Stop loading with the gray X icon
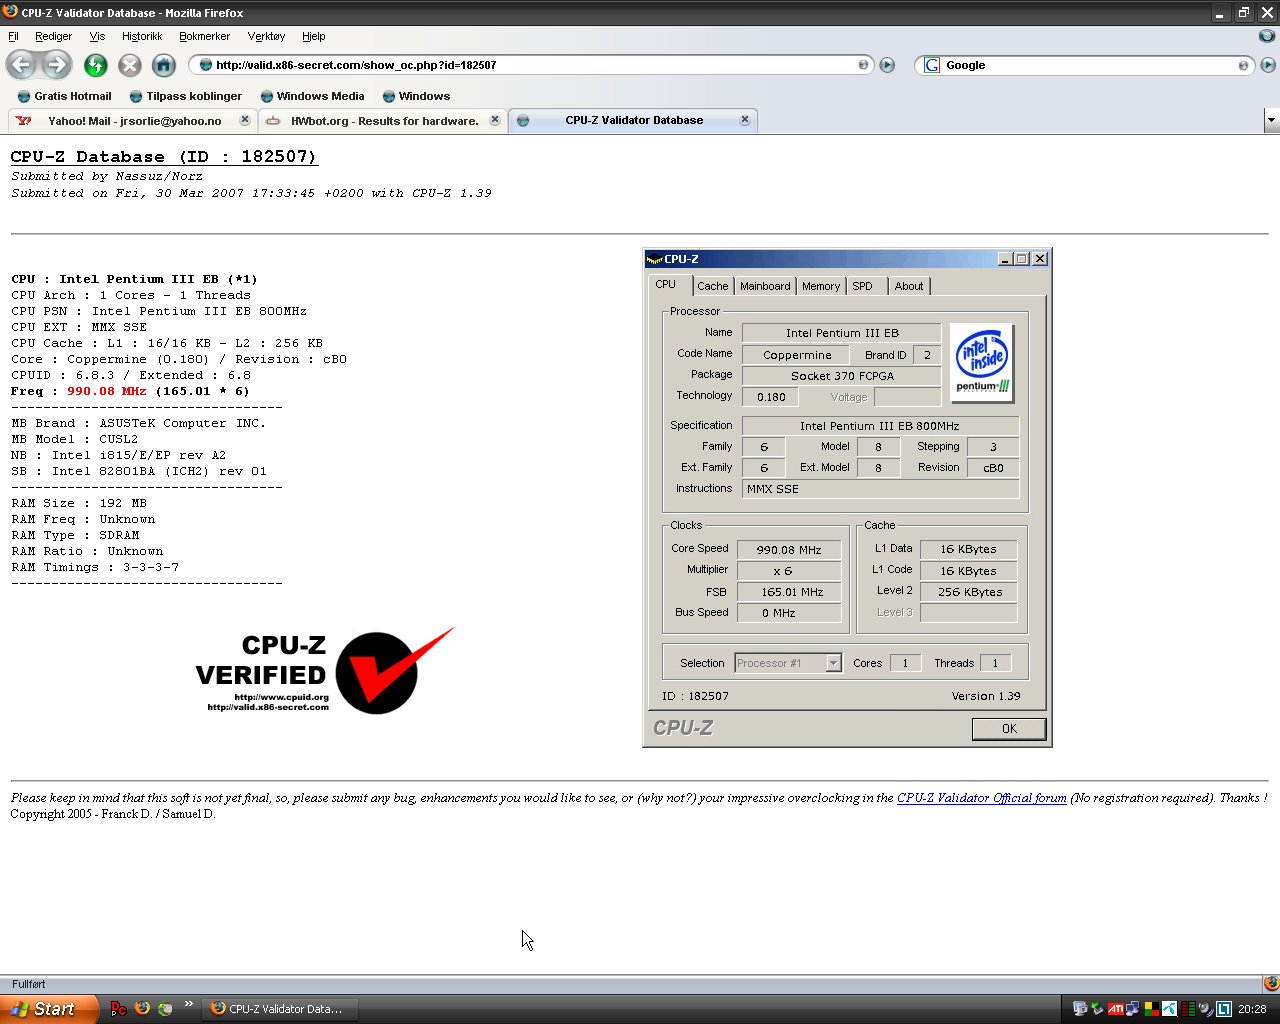Image resolution: width=1280 pixels, height=1024 pixels. (130, 65)
